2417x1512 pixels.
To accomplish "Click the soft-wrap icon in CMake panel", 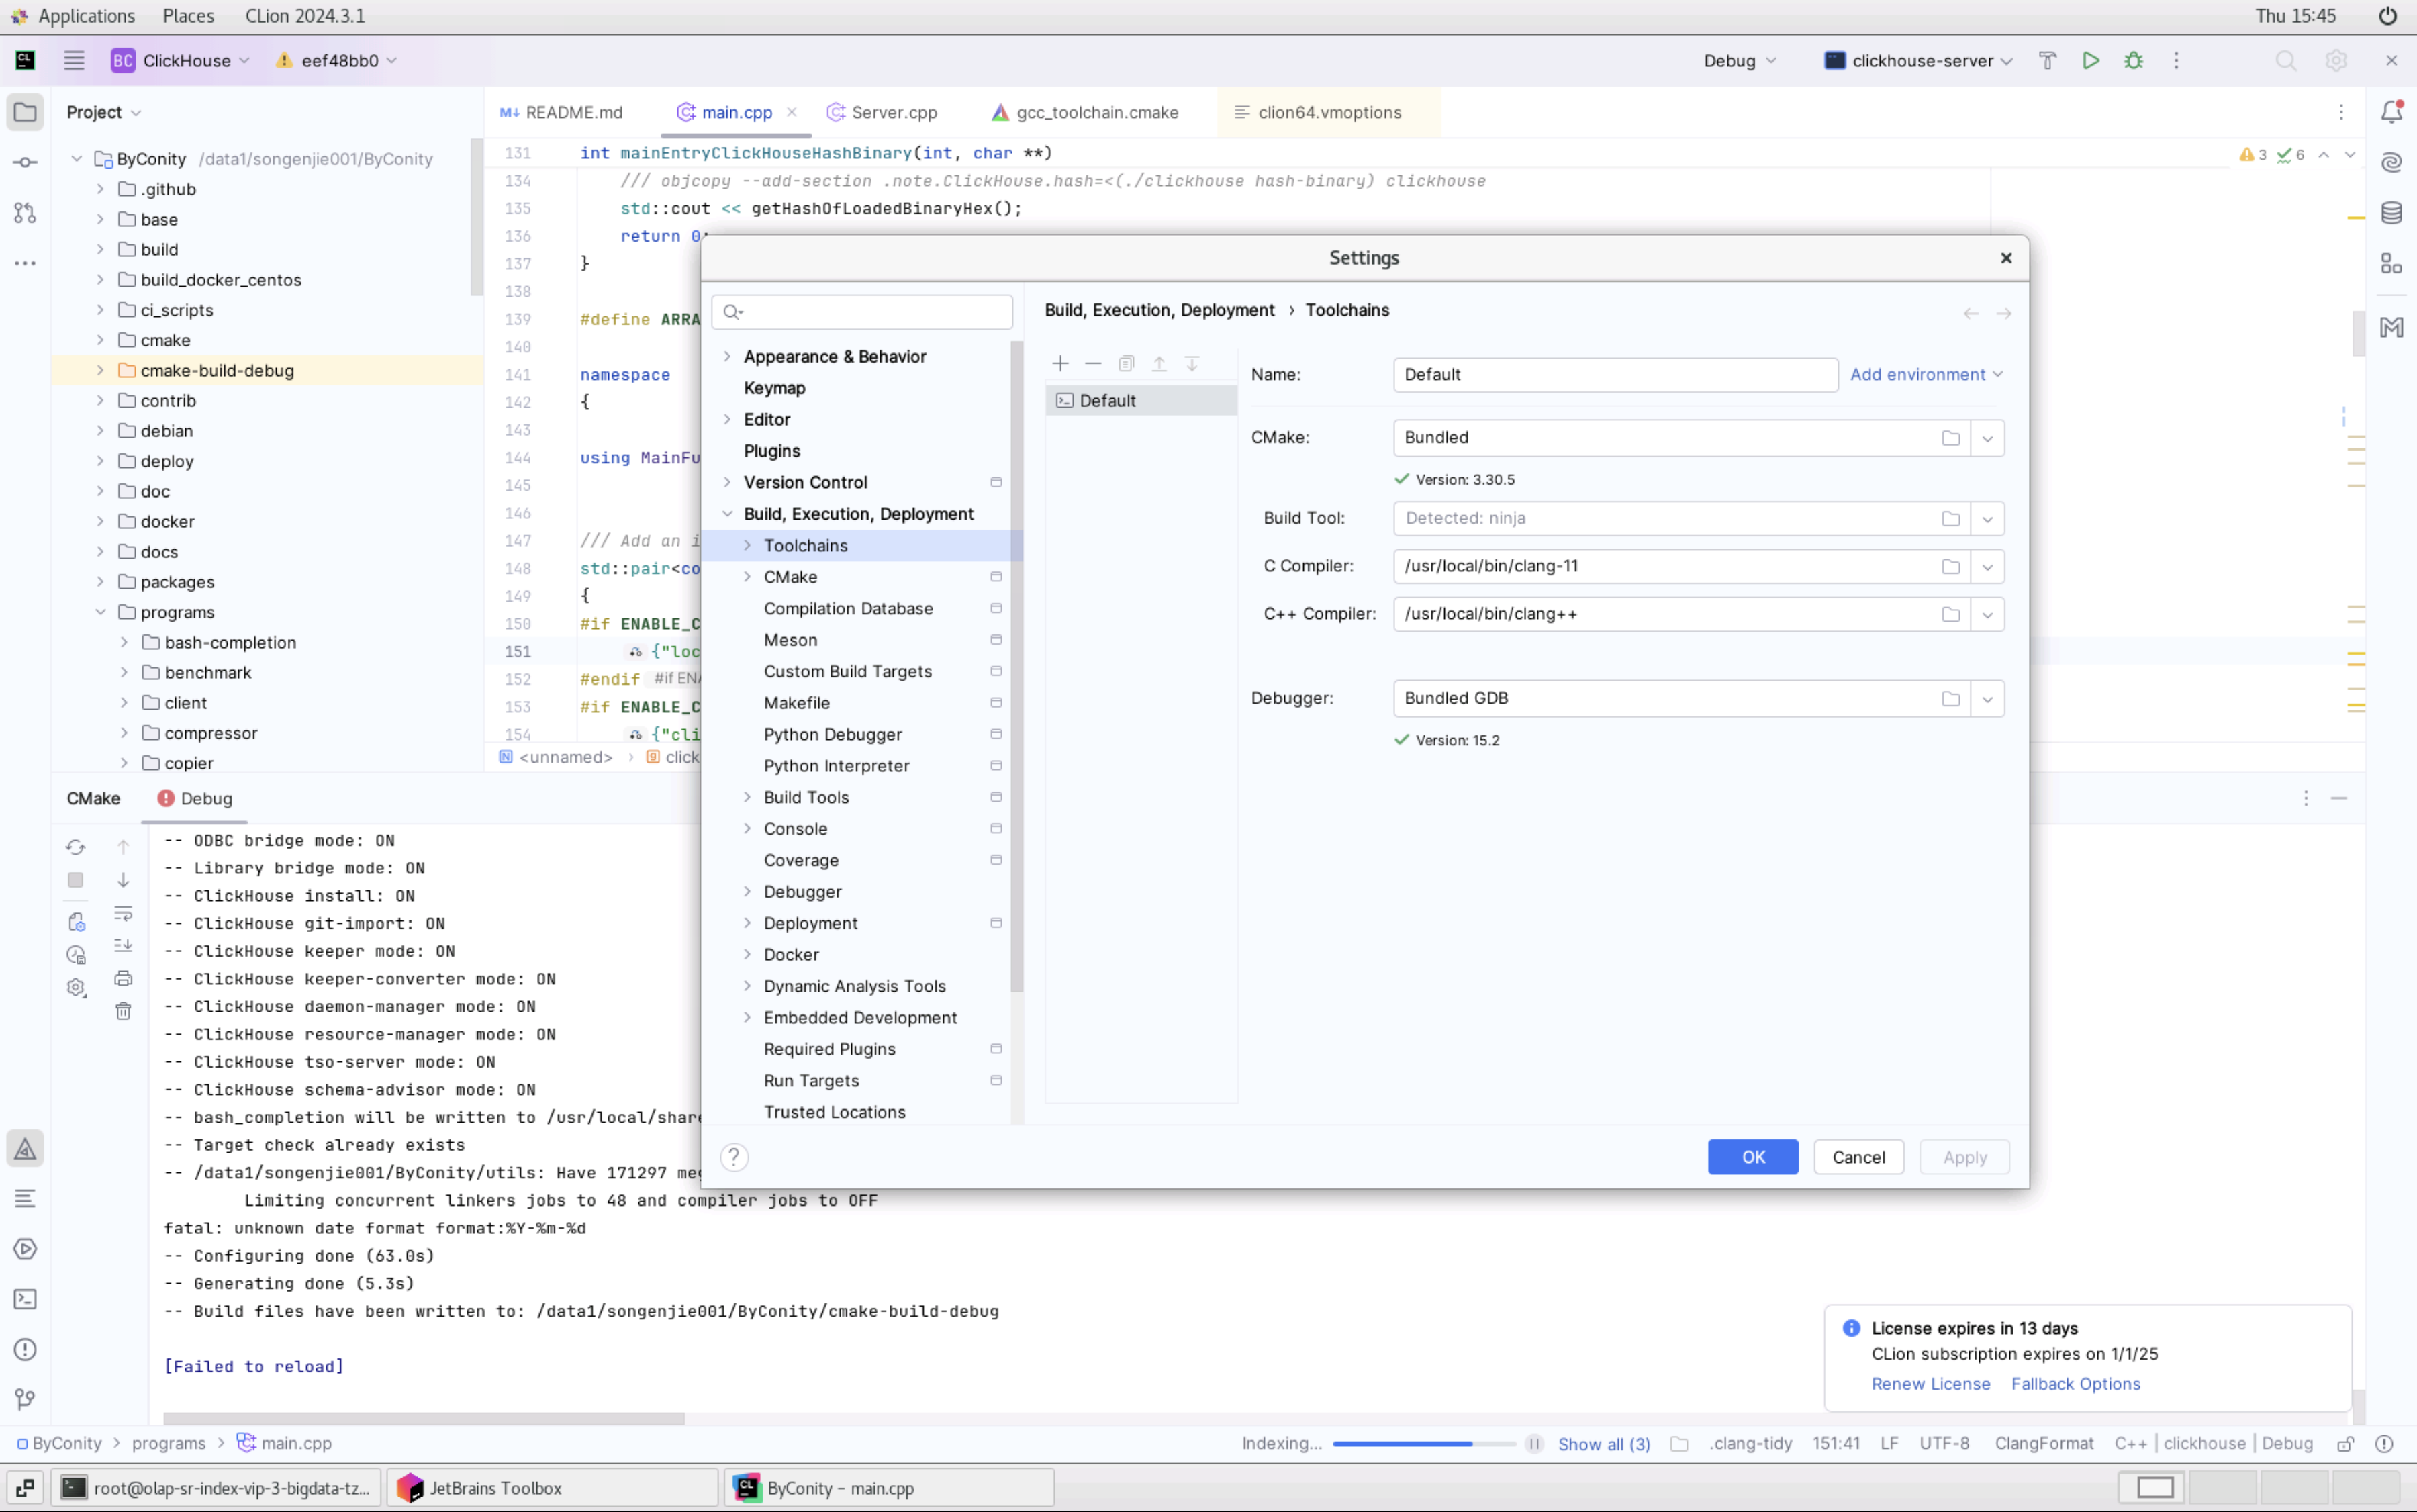I will [123, 913].
